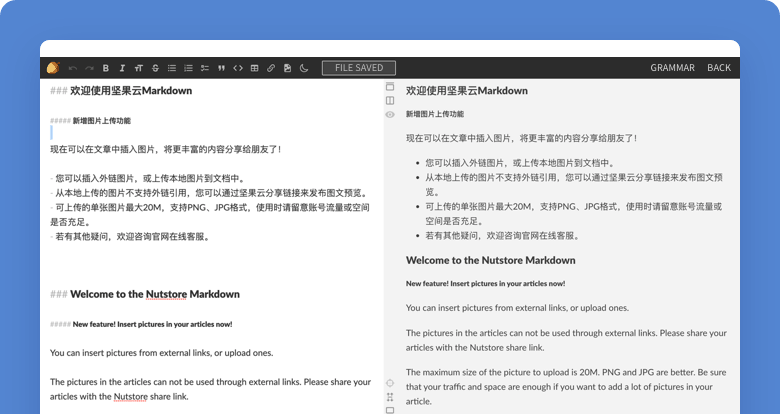Click the '### 欢迎使用坚果云Markdown' heading in editor
The height and width of the screenshot is (414, 780).
point(121,91)
